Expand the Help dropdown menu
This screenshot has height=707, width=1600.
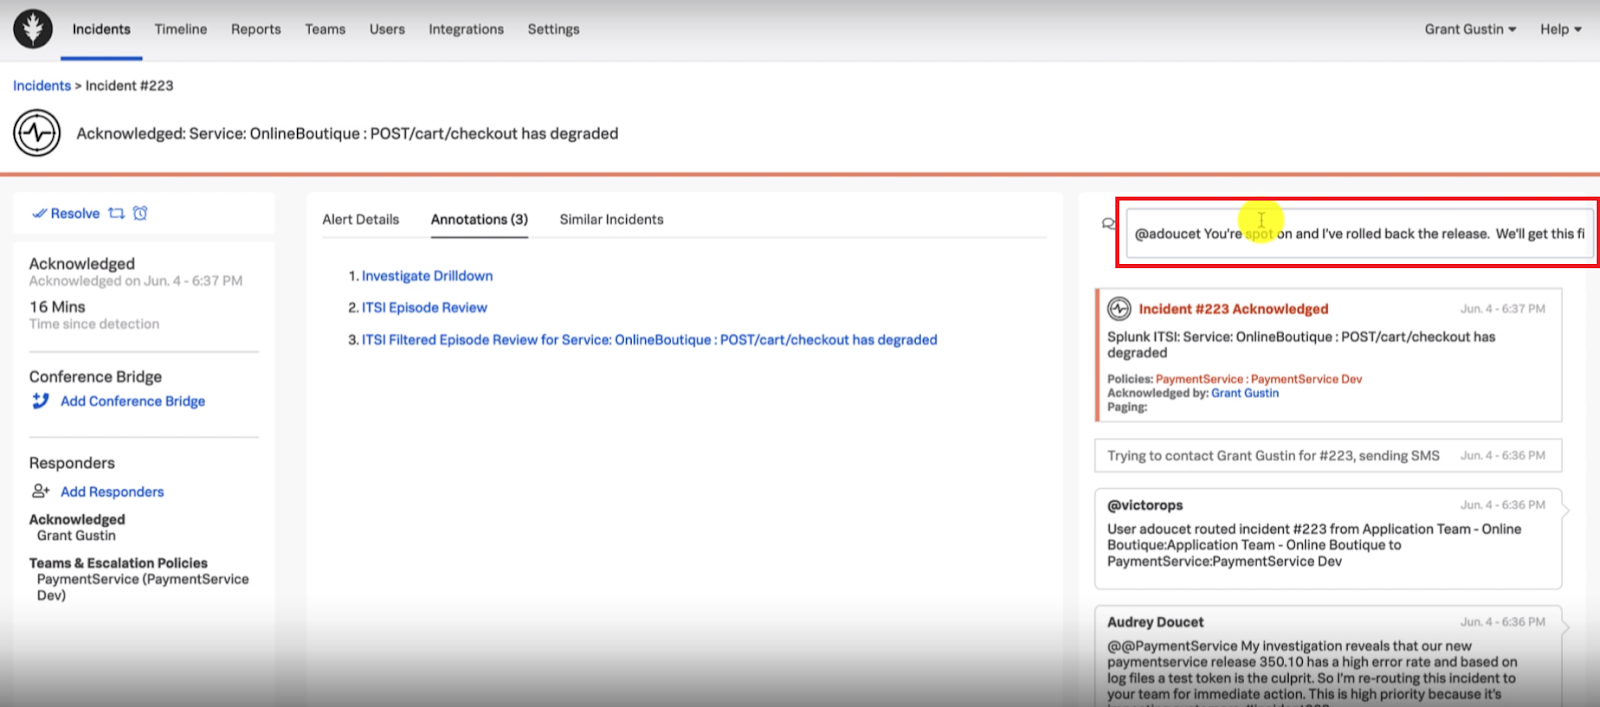pyautogui.click(x=1560, y=29)
